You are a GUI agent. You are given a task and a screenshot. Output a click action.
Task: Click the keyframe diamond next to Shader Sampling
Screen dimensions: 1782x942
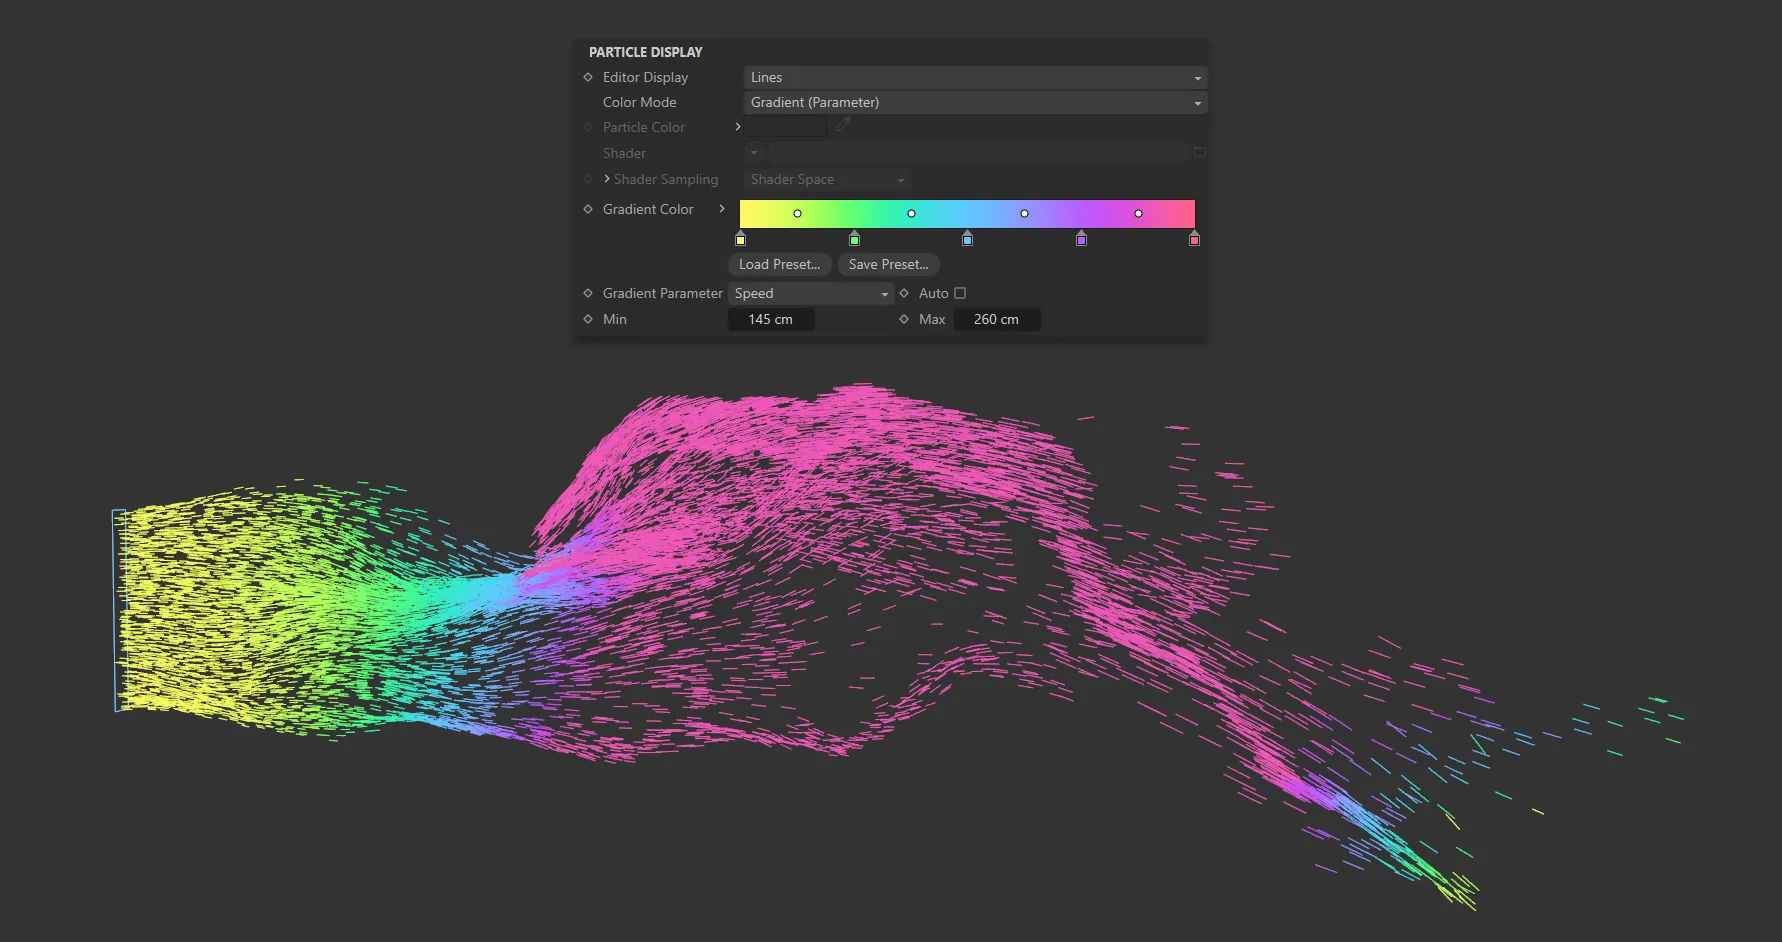coord(587,179)
